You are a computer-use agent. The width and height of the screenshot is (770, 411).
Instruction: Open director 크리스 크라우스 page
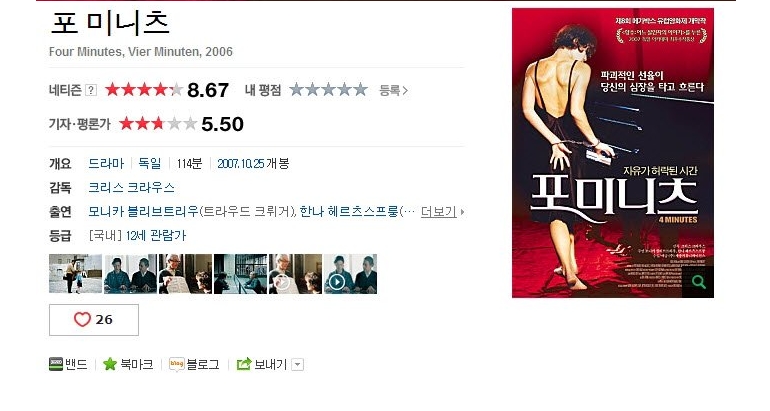[x=132, y=188]
